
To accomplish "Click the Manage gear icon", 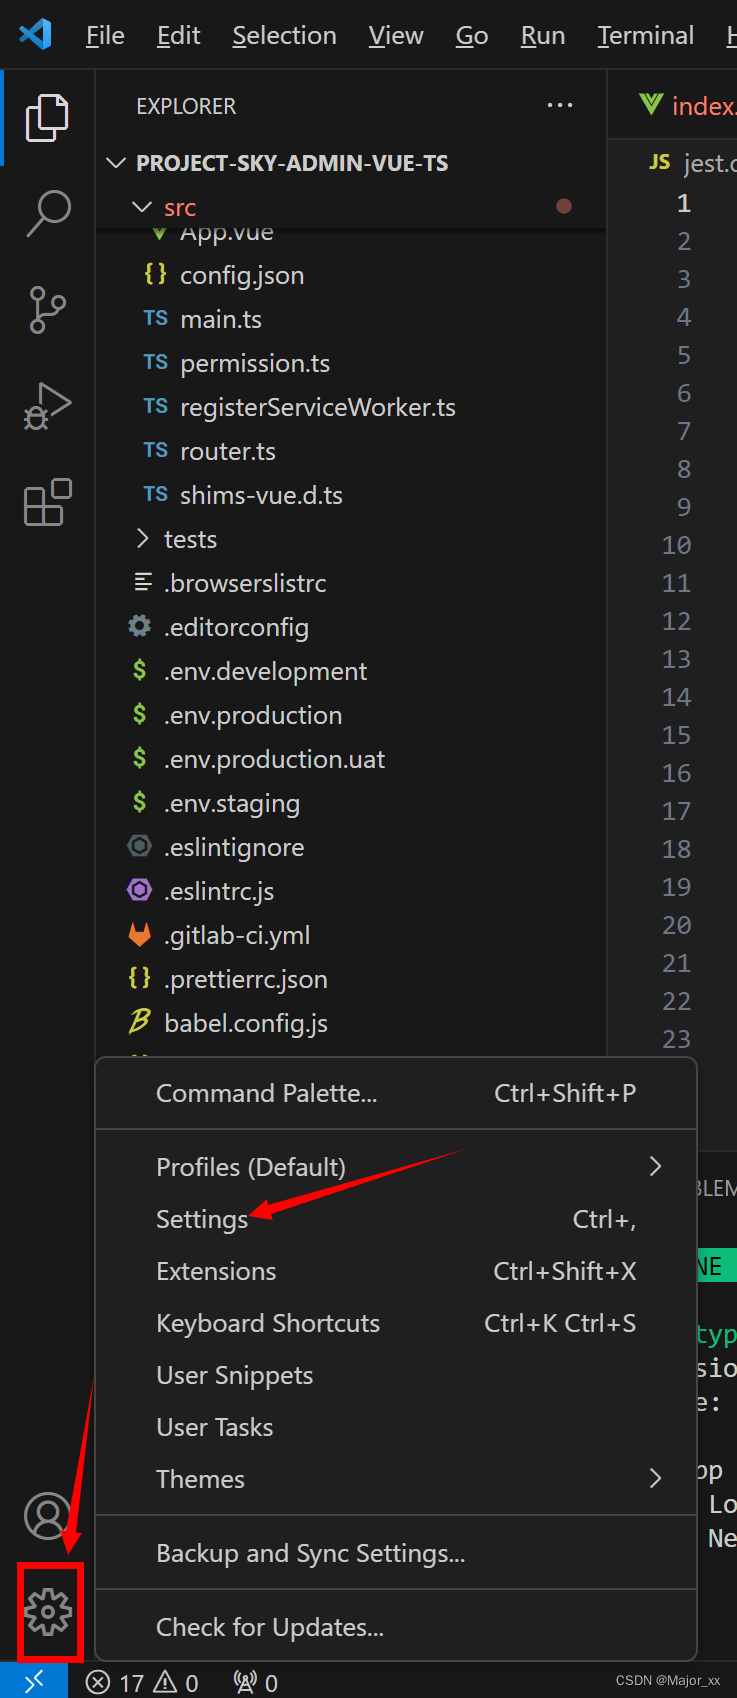I will (48, 1612).
